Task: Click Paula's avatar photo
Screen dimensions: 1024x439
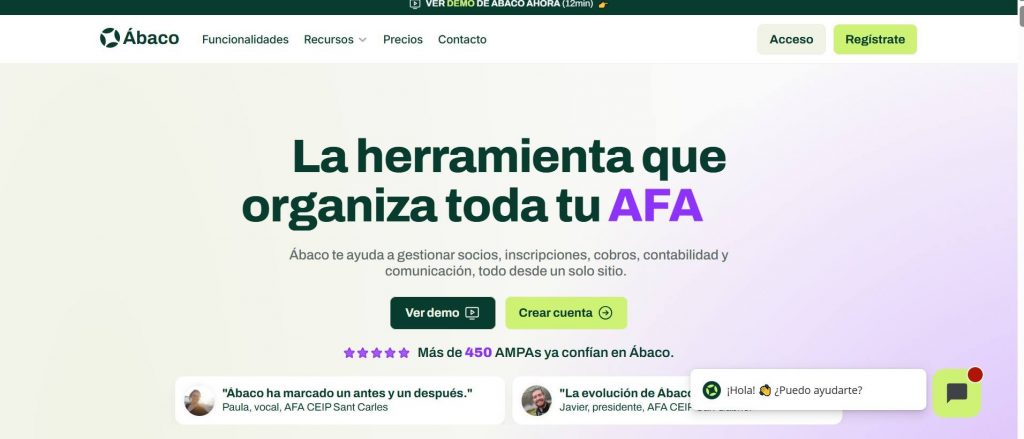Action: click(199, 400)
